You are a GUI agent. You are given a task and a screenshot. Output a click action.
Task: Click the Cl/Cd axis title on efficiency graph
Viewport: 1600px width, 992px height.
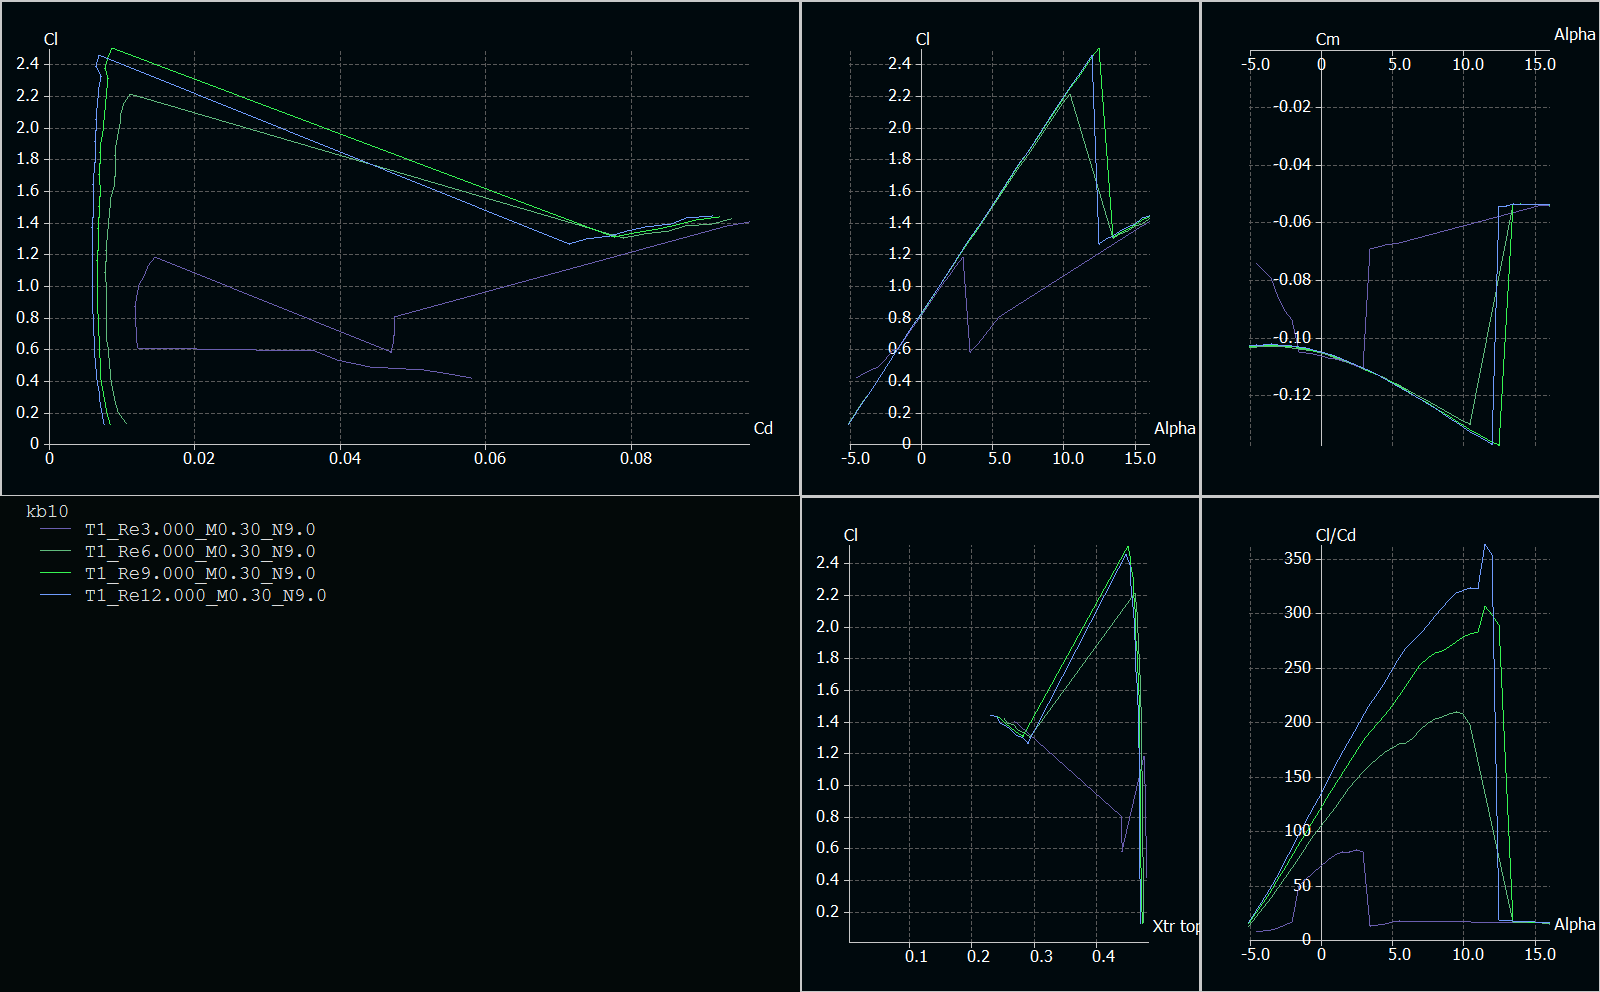[1335, 535]
